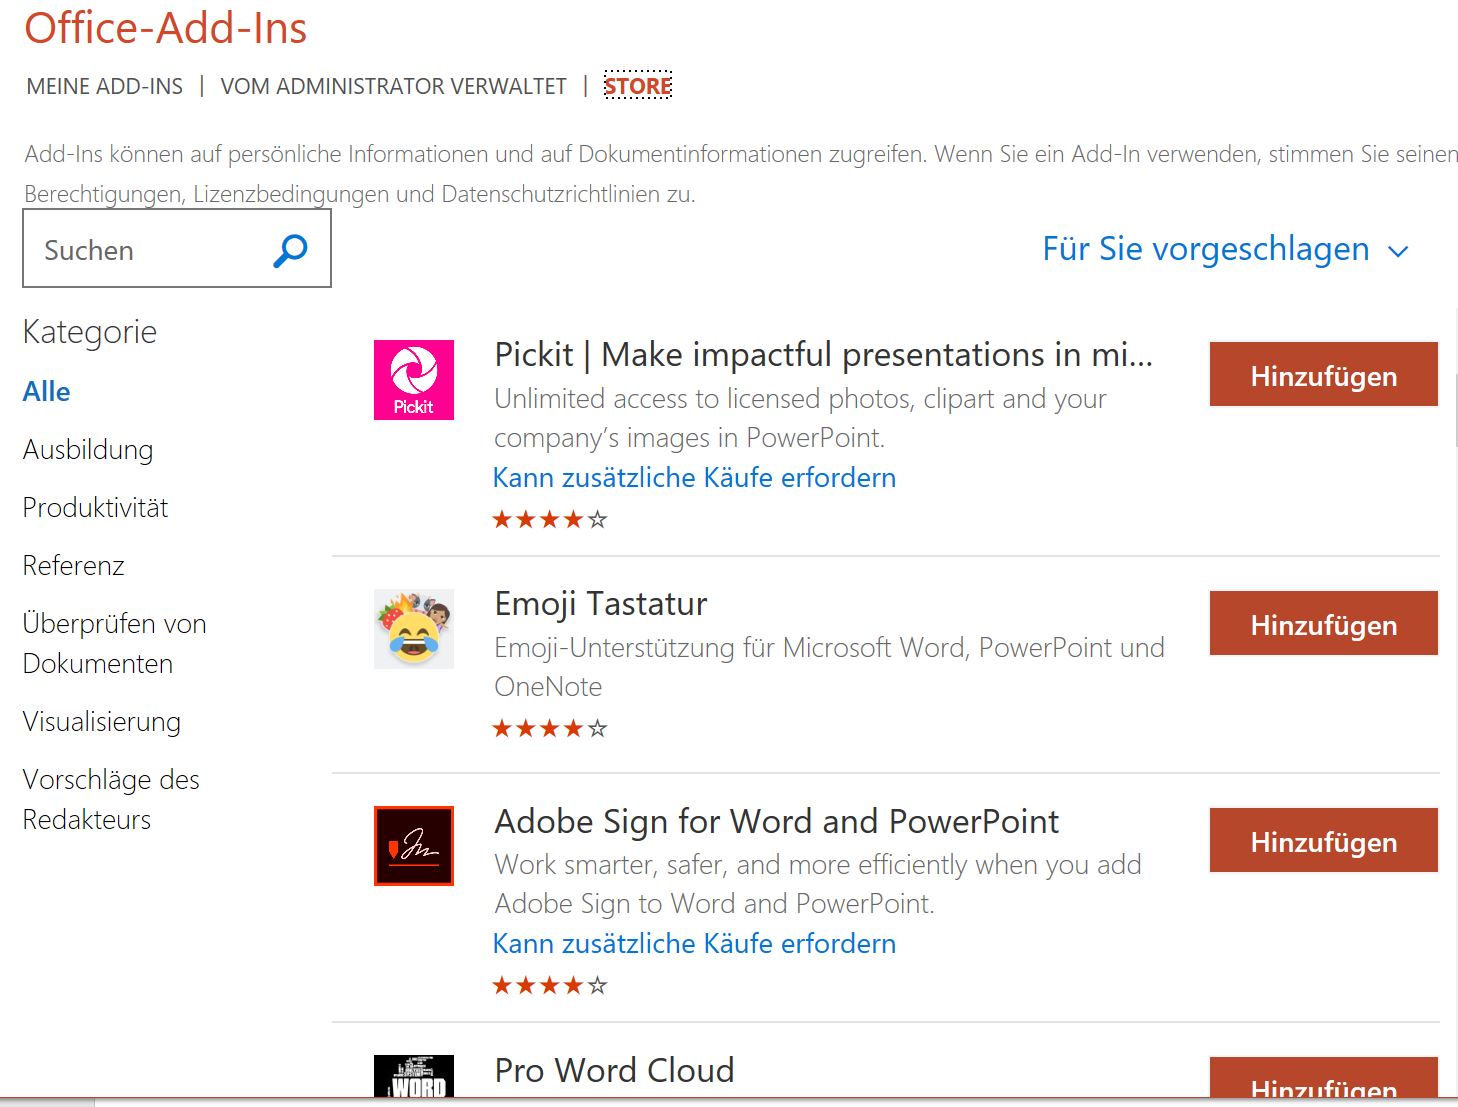Filter by the Visualisierung category
This screenshot has width=1458, height=1107.
coord(101,722)
